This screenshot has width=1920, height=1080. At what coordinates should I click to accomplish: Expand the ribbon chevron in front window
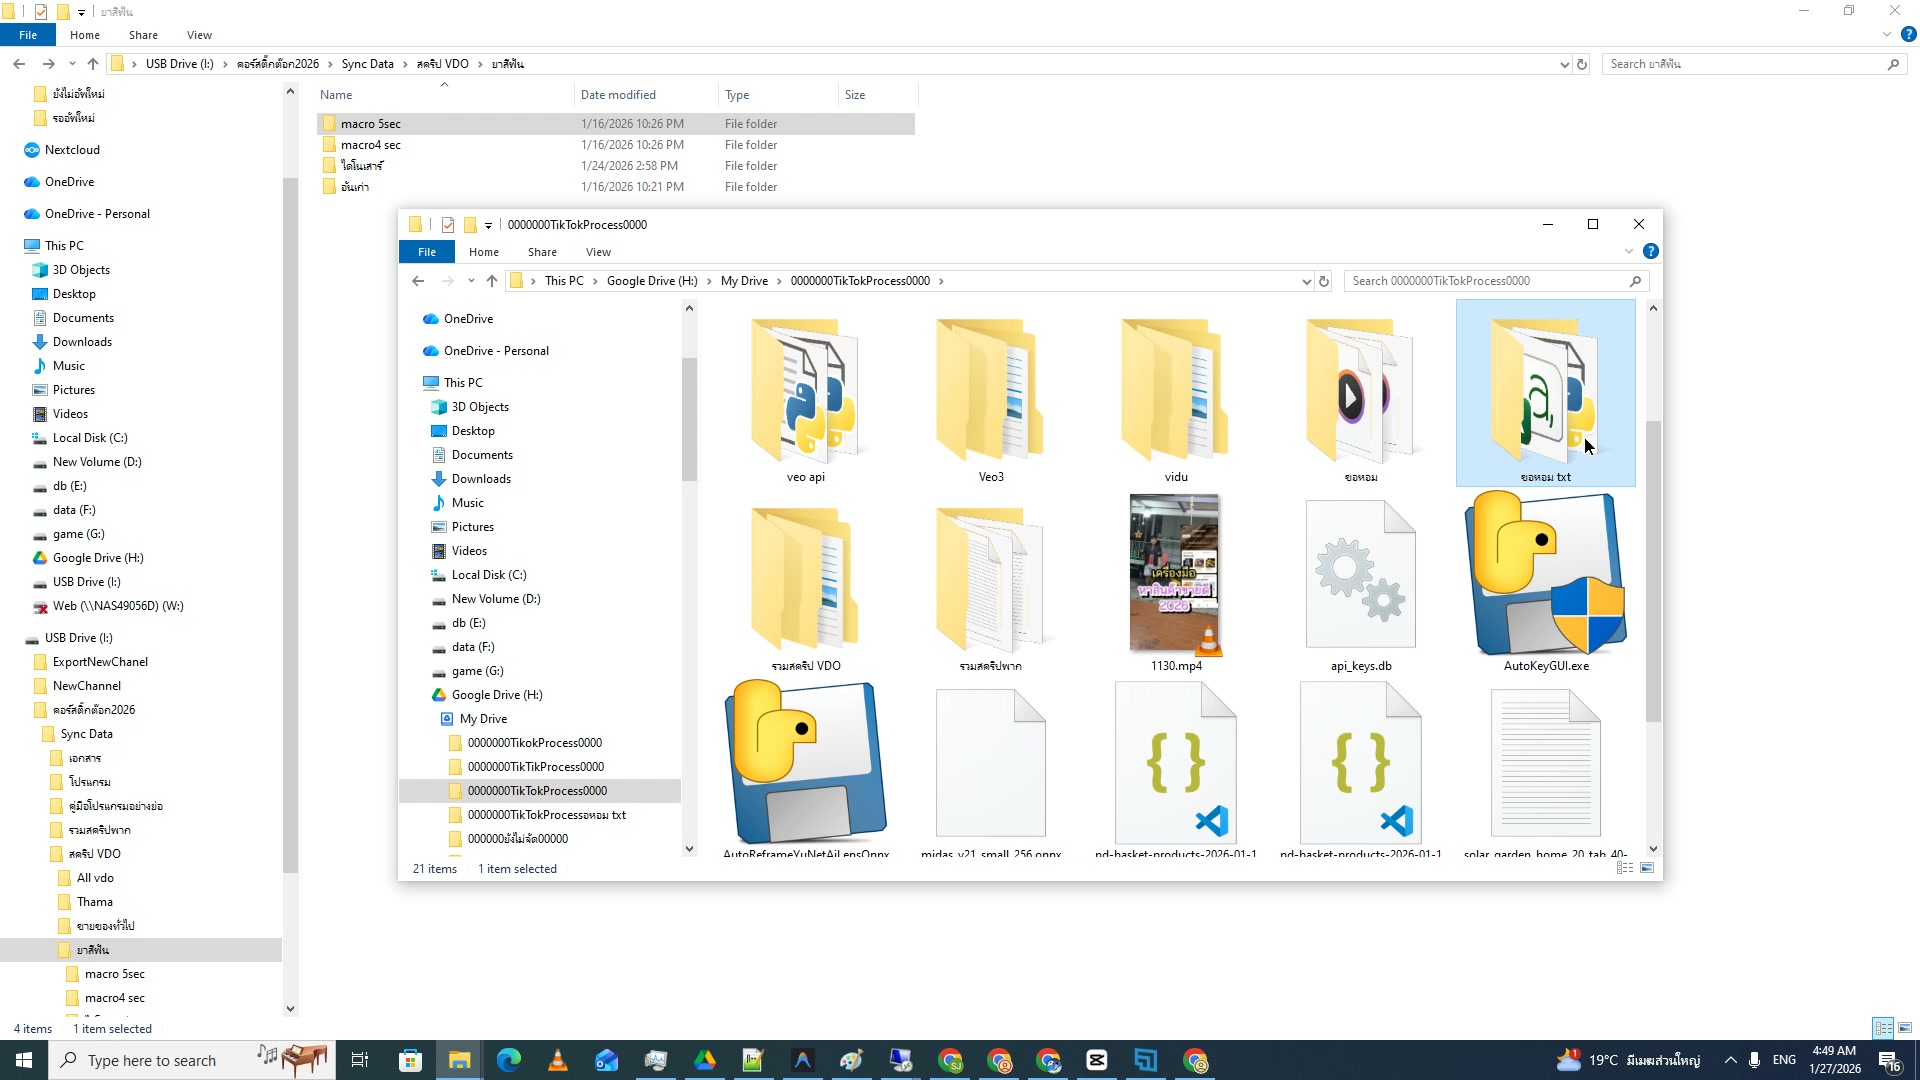(1629, 251)
